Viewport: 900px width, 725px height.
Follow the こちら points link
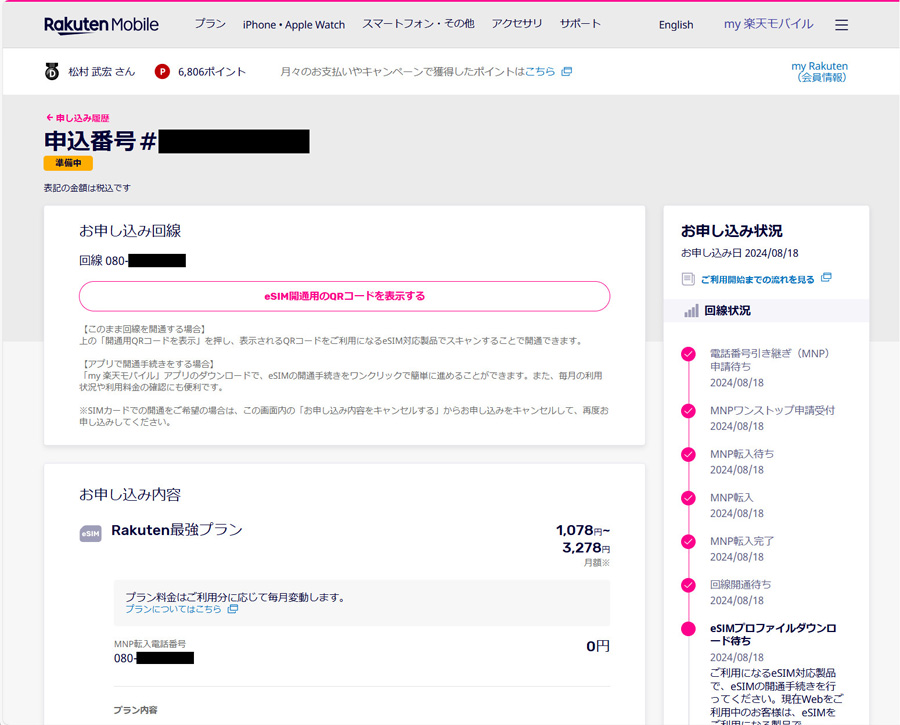point(540,72)
